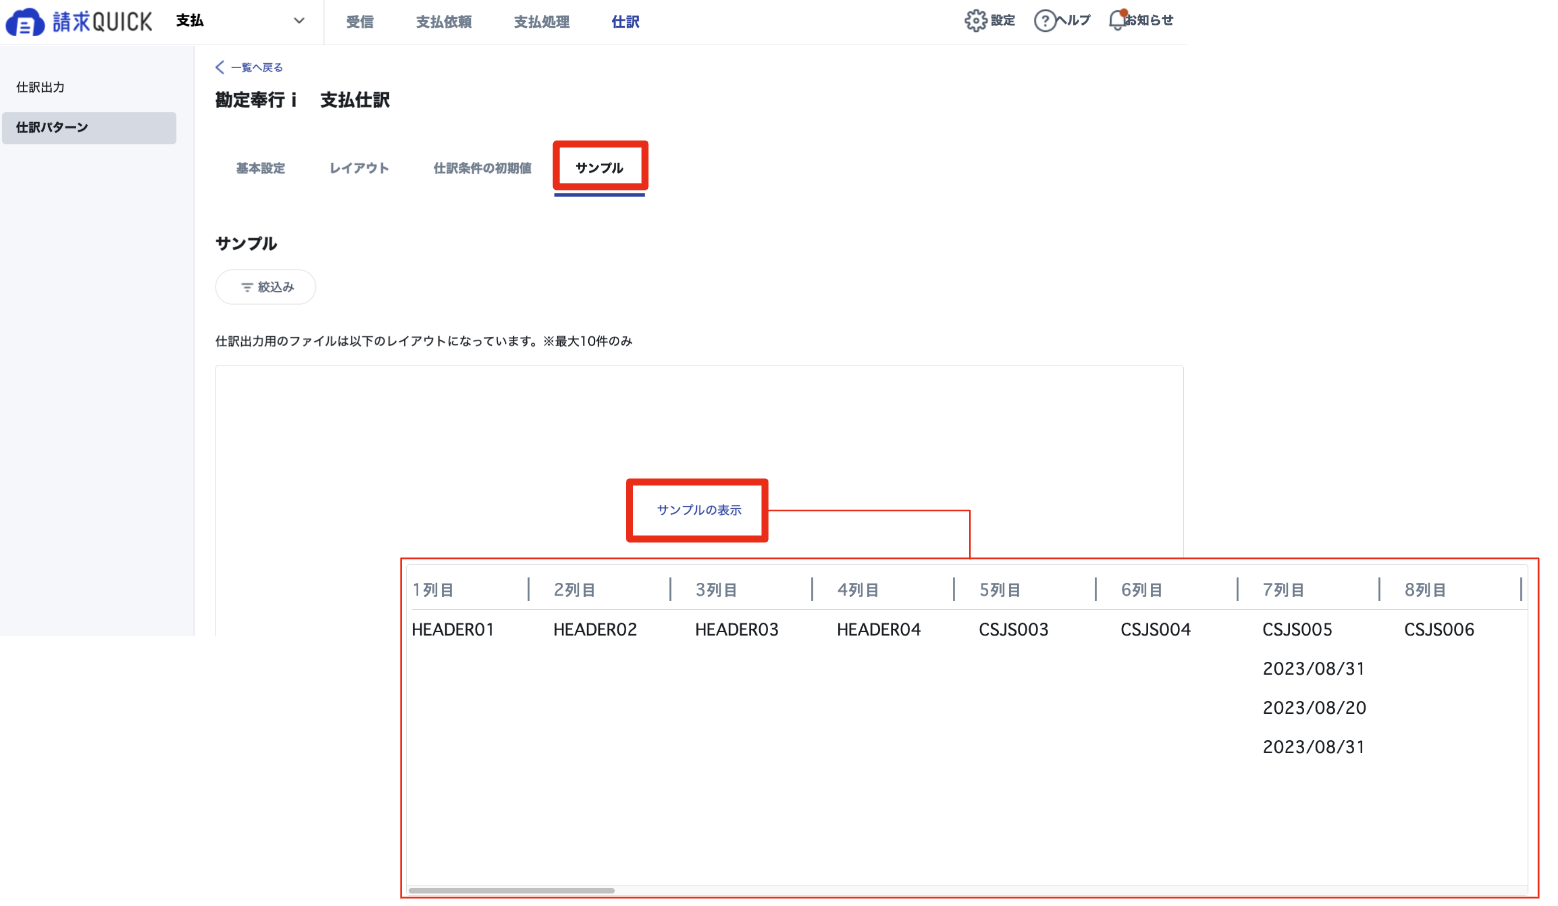This screenshot has height=906, width=1558.
Task: Open the 仕訳 menu
Action: click(626, 22)
